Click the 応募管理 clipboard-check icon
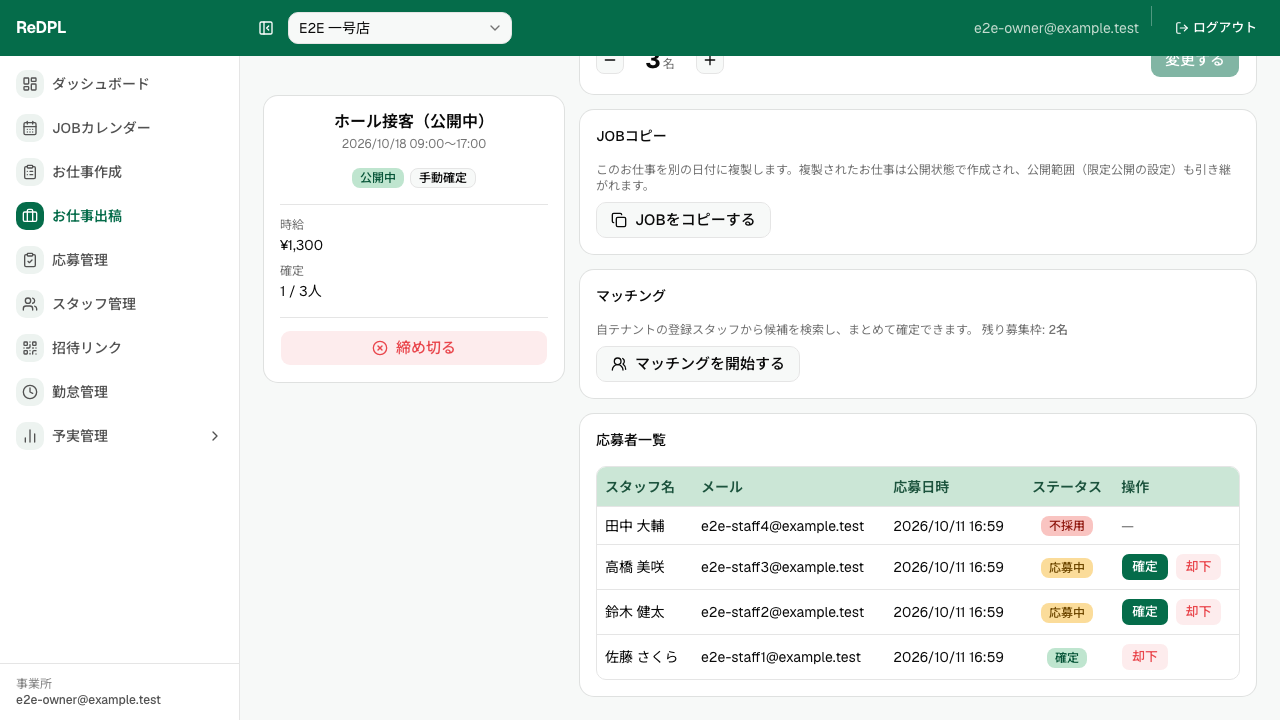This screenshot has width=1280, height=720. pos(30,260)
